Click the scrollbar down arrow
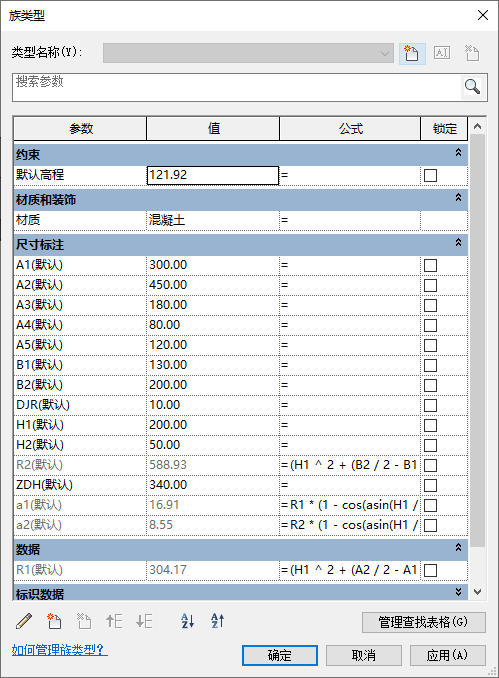Image resolution: width=499 pixels, height=678 pixels. (x=477, y=592)
